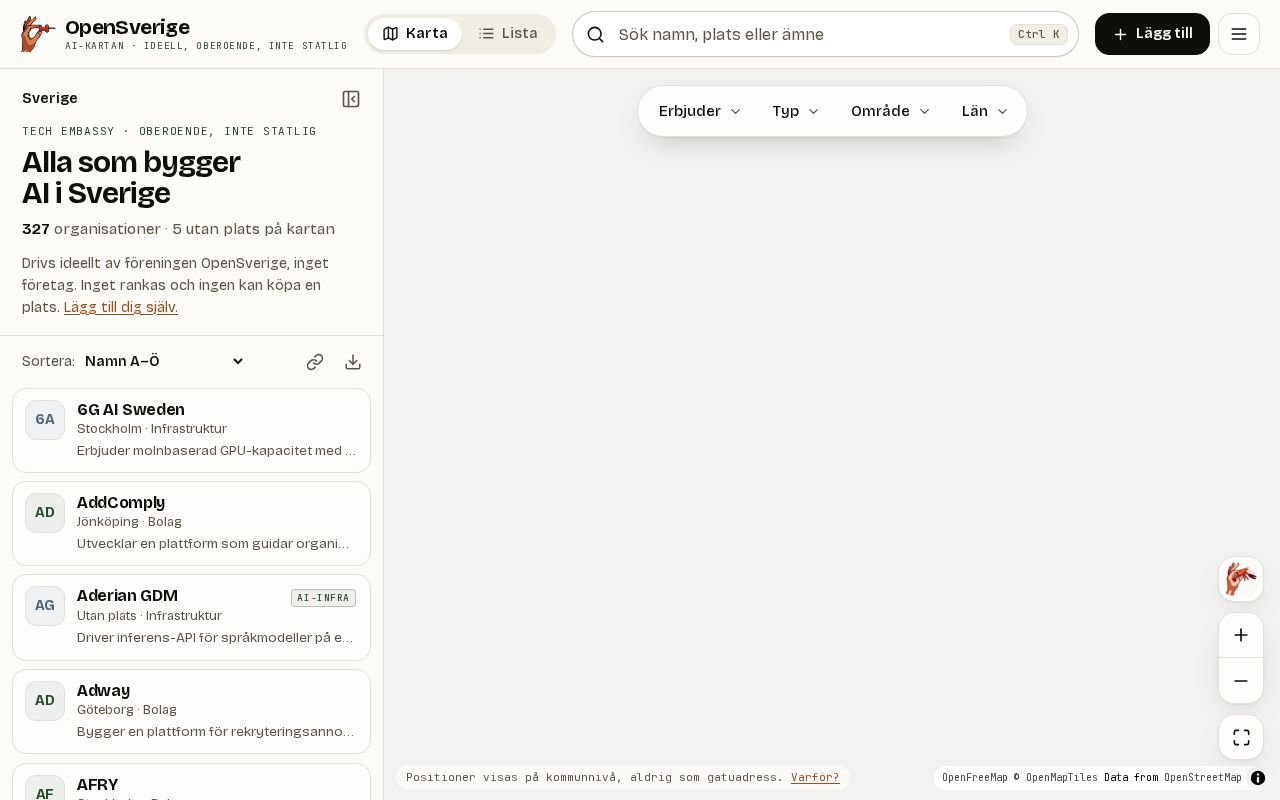Image resolution: width=1280 pixels, height=800 pixels.
Task: Select the 6A avatar badge
Action: 45,420
